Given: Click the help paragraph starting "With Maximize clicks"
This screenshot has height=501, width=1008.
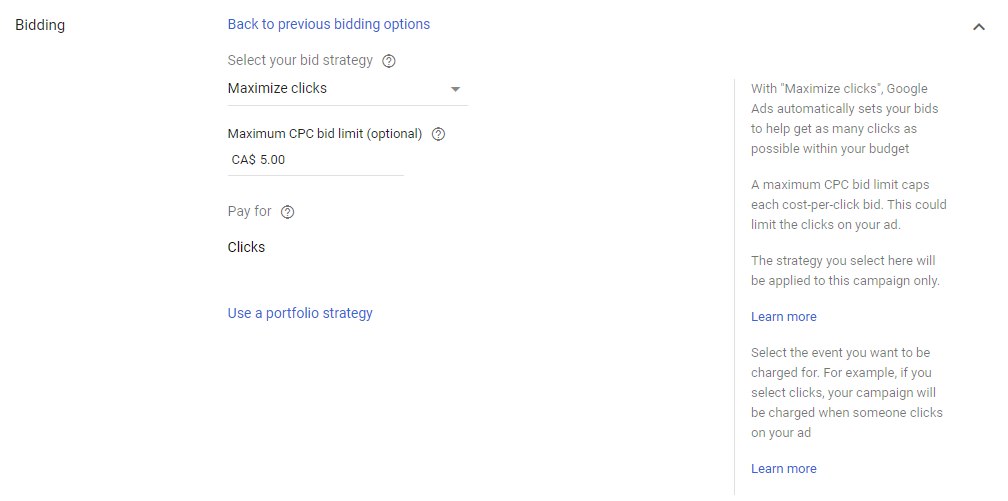Looking at the screenshot, I should coord(845,118).
